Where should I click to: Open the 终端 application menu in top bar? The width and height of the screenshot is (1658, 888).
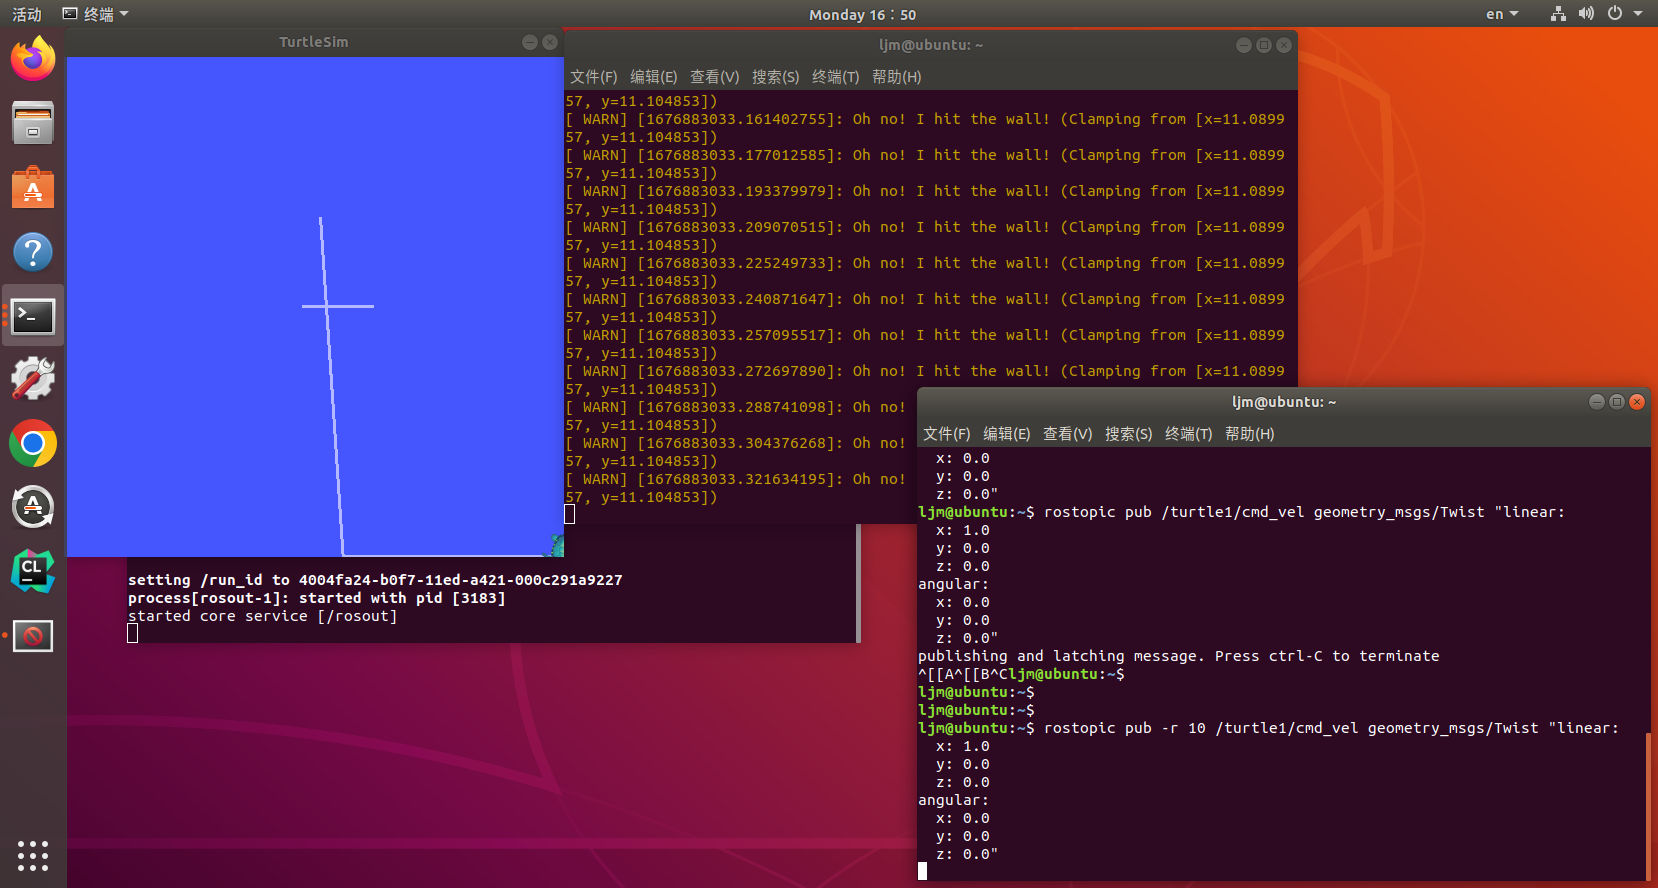click(96, 14)
